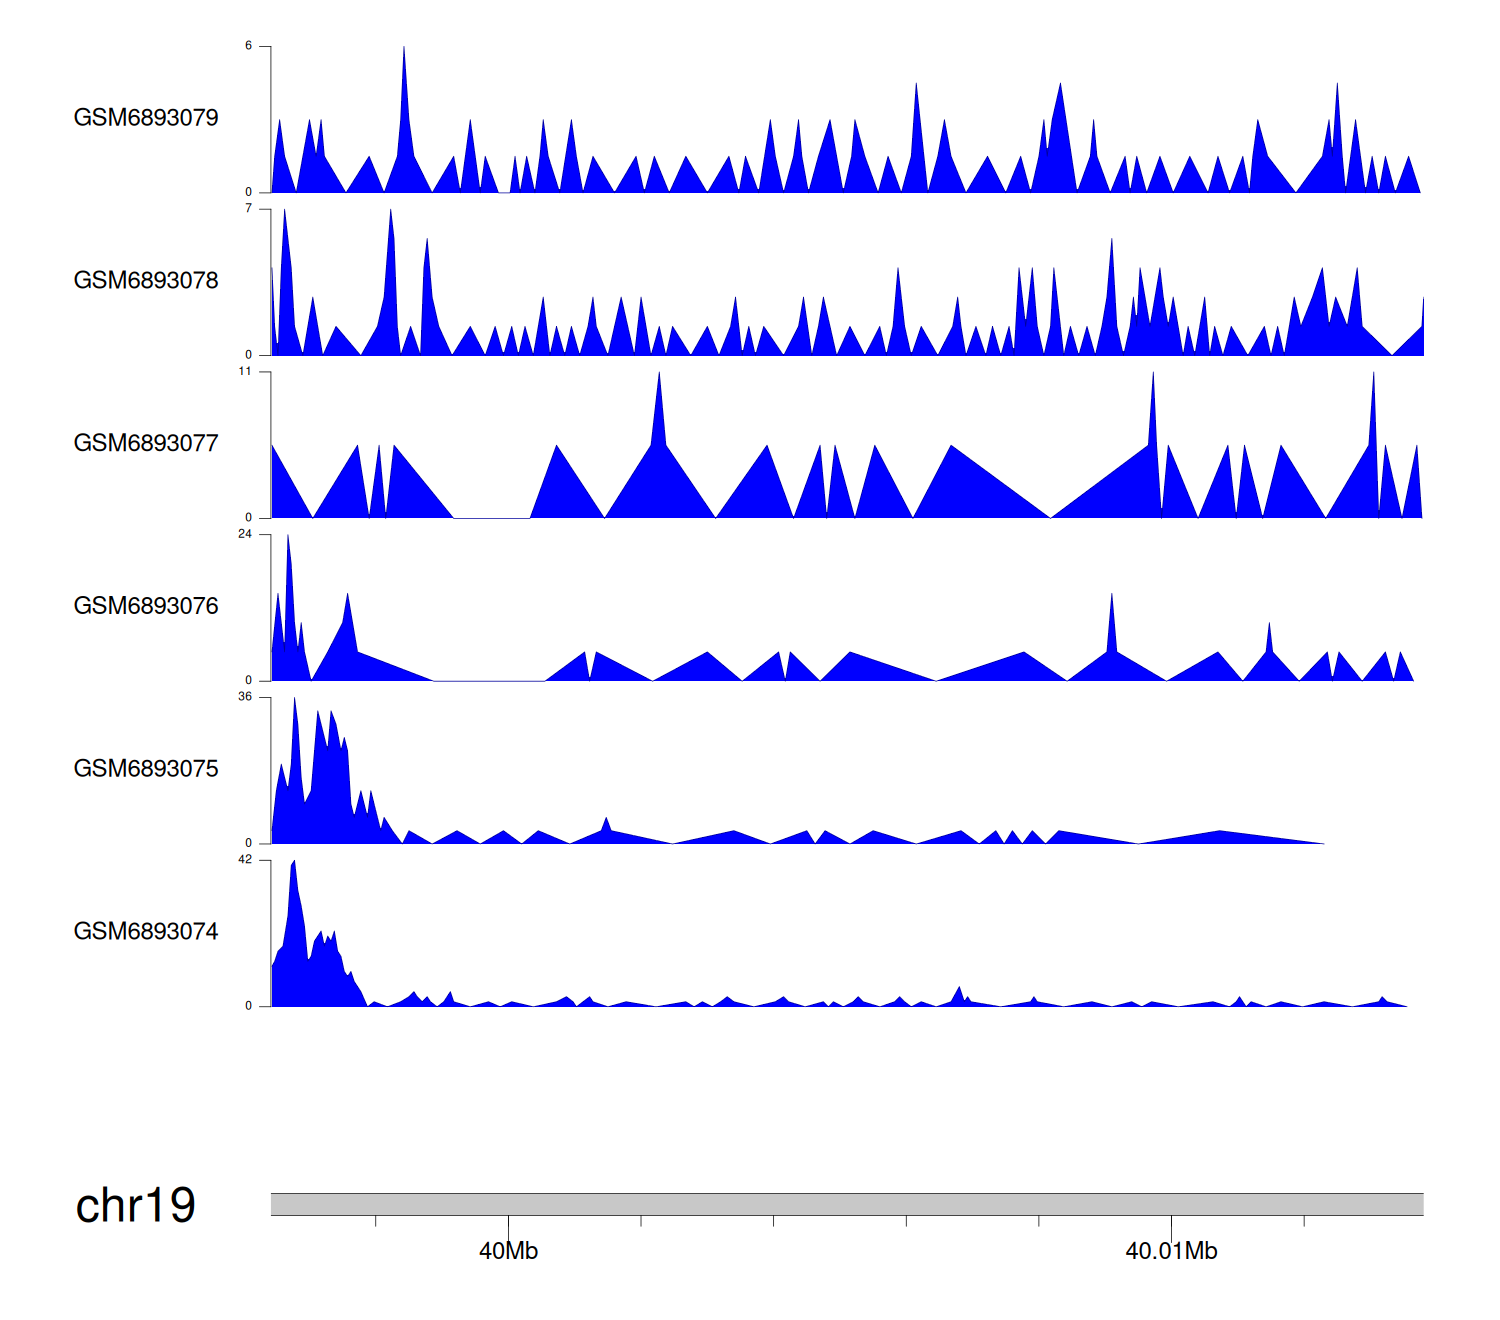Click the 40Mb position label
Viewport: 1500px width, 1320px height.
[x=508, y=1251]
